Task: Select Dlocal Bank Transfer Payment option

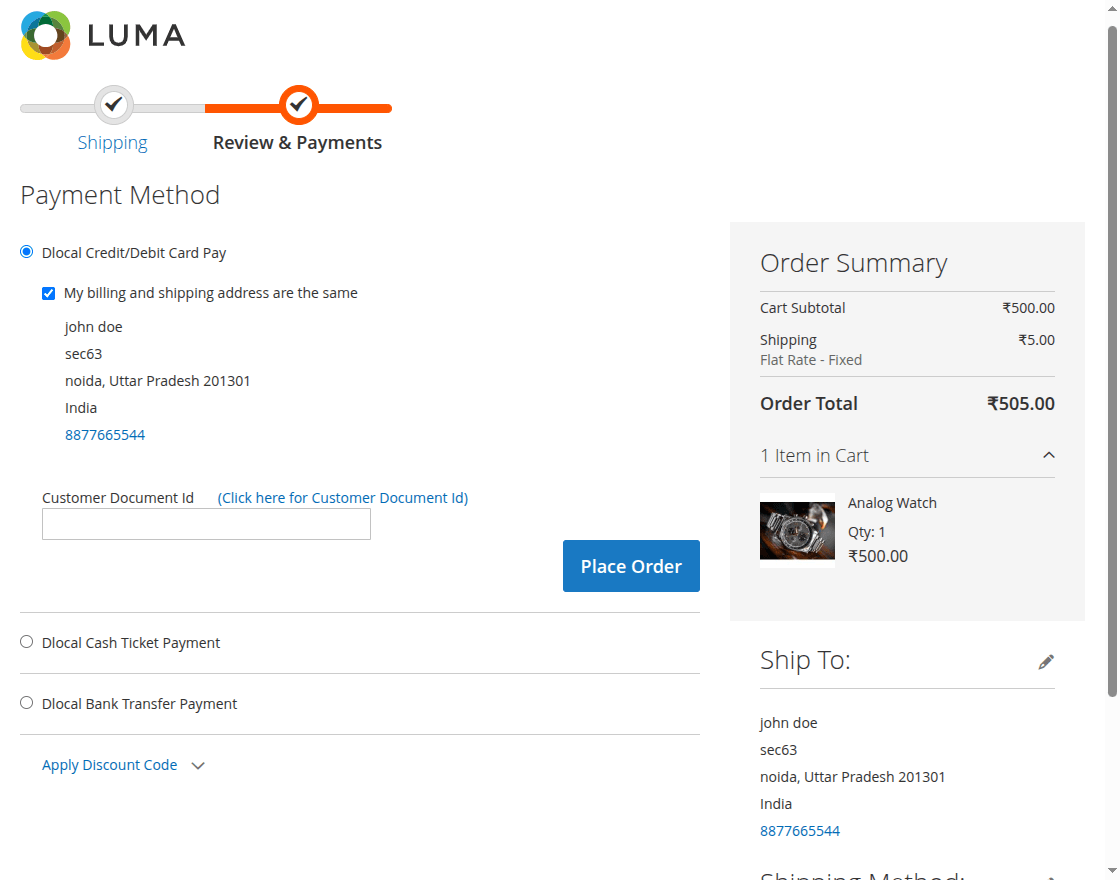Action: coord(27,703)
